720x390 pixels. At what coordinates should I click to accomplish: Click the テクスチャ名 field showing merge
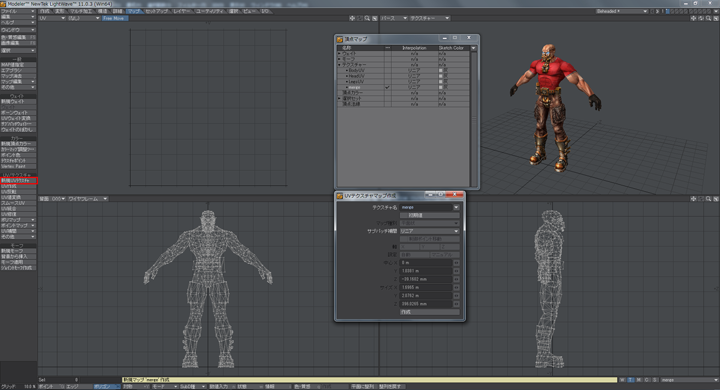[x=427, y=207]
